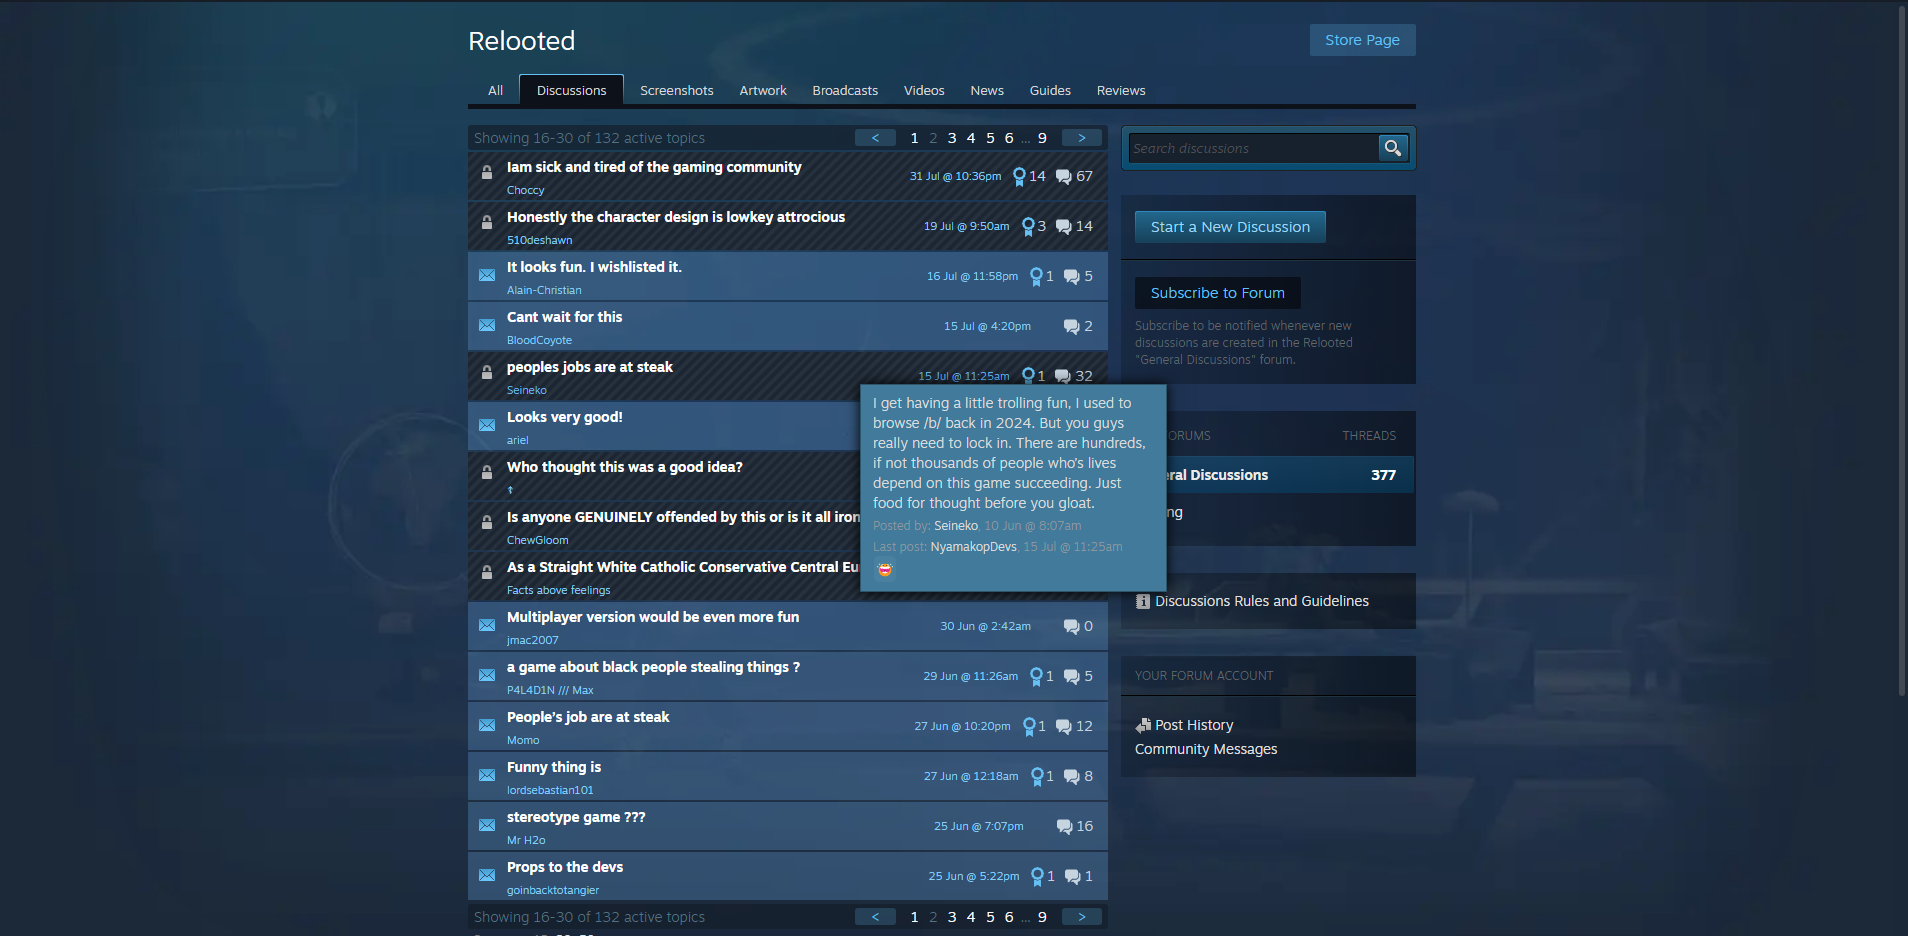Click lock icon on 'Is anyone GENUINELY offended' thread
Viewport: 1908px width, 936px height.
(487, 522)
